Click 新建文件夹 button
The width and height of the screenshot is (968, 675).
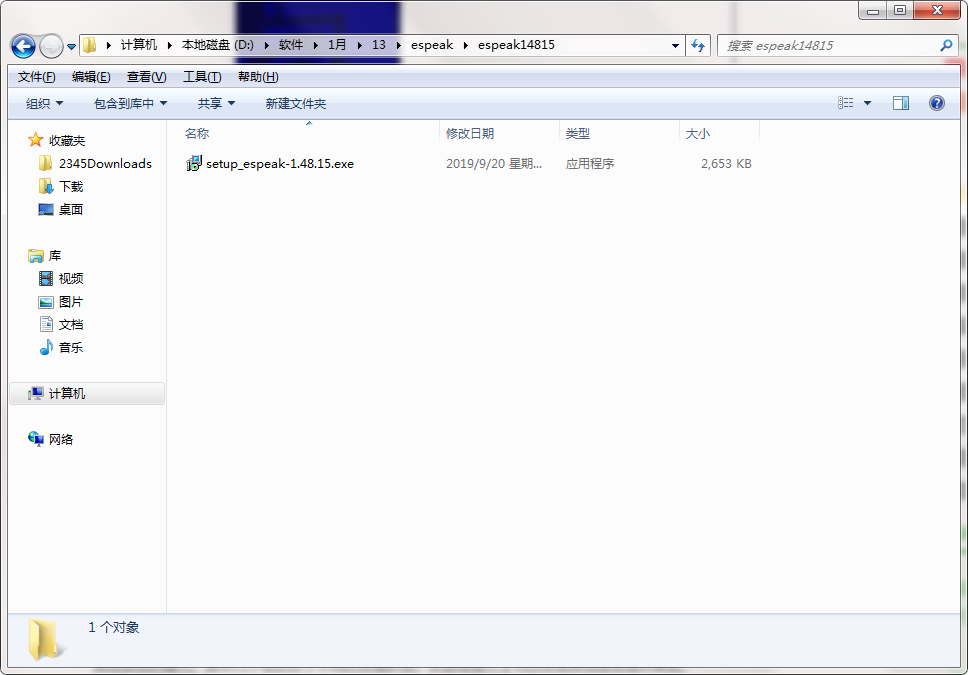296,104
